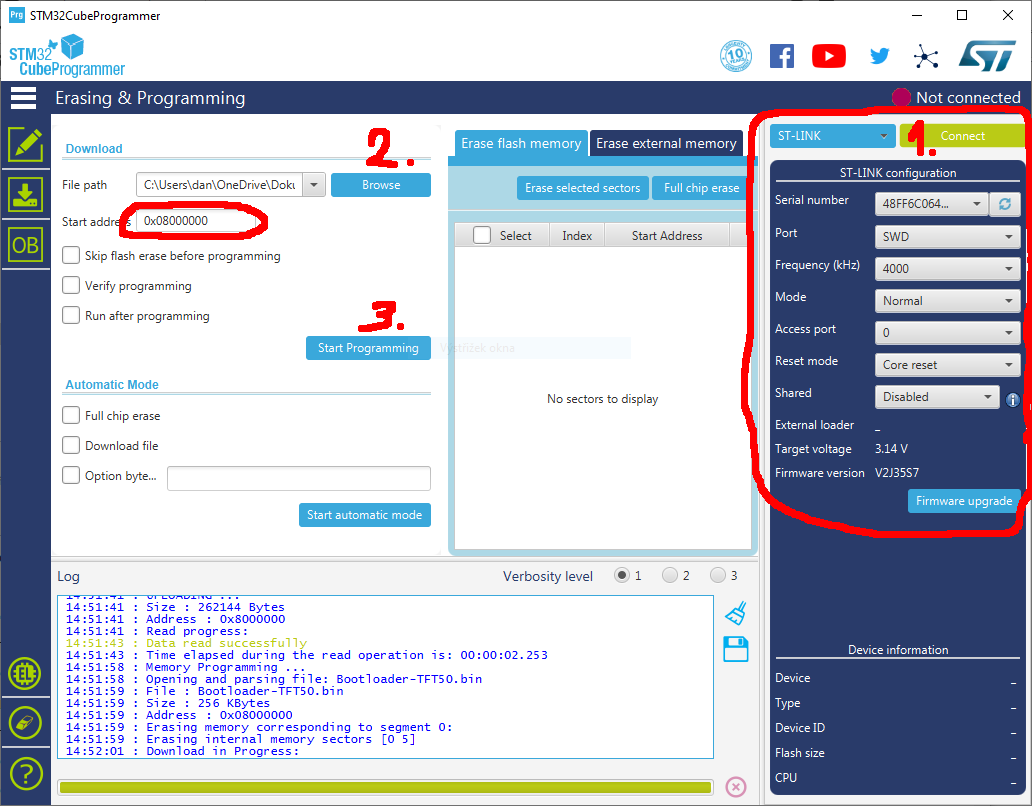
Task: Set verbosity level to 3
Action: 718,576
